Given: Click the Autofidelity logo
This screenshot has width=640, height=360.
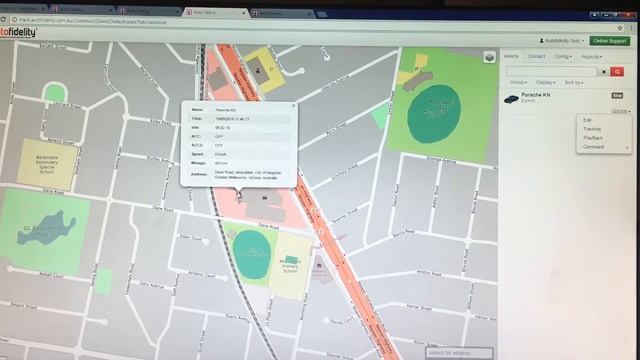Looking at the screenshot, I should pos(18,33).
